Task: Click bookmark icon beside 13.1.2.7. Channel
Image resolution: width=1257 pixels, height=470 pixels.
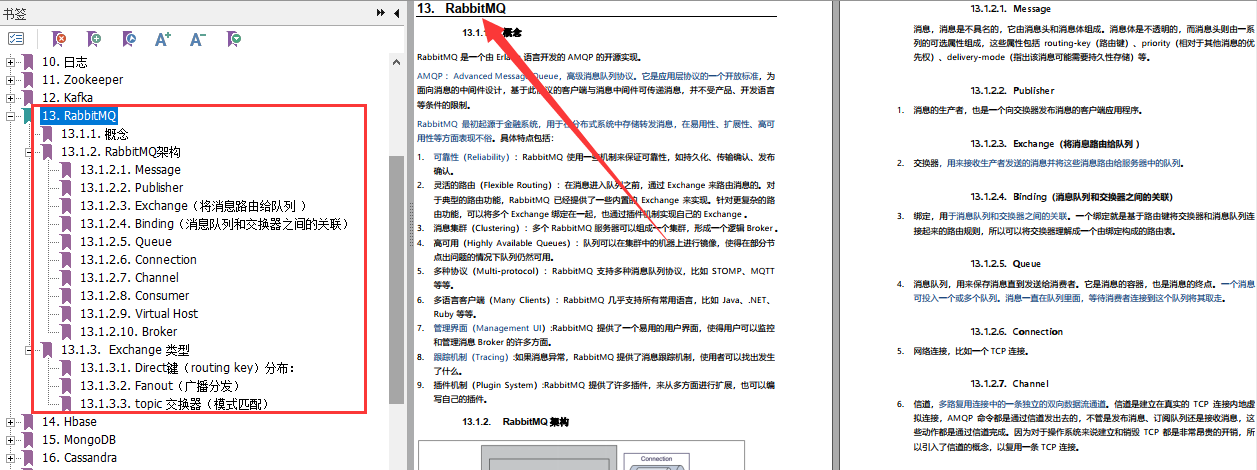Action: pyautogui.click(x=67, y=278)
